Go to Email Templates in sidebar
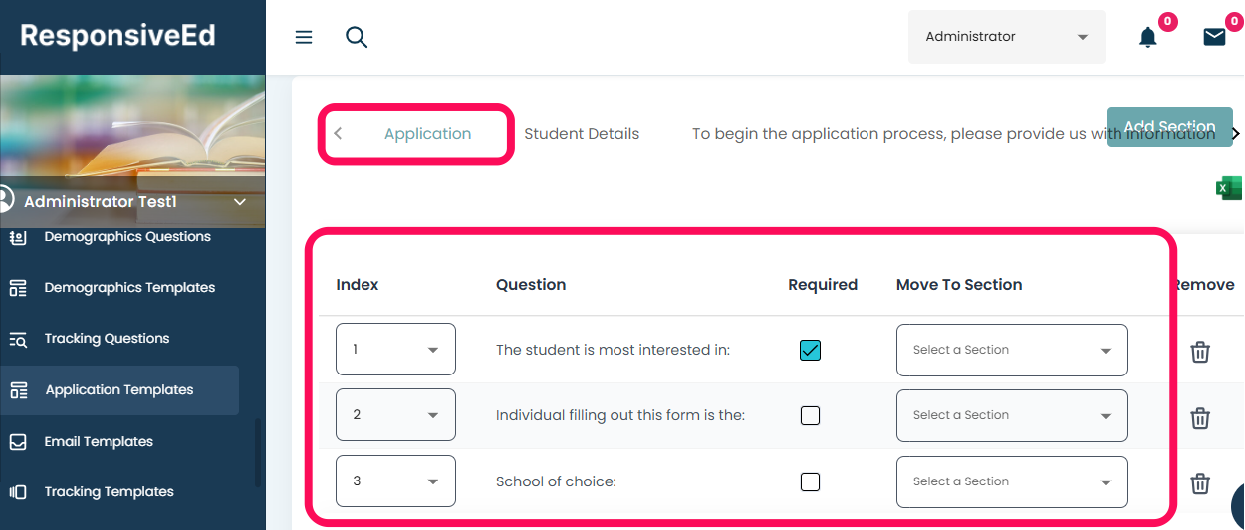This screenshot has height=530, width=1245. pos(98,441)
